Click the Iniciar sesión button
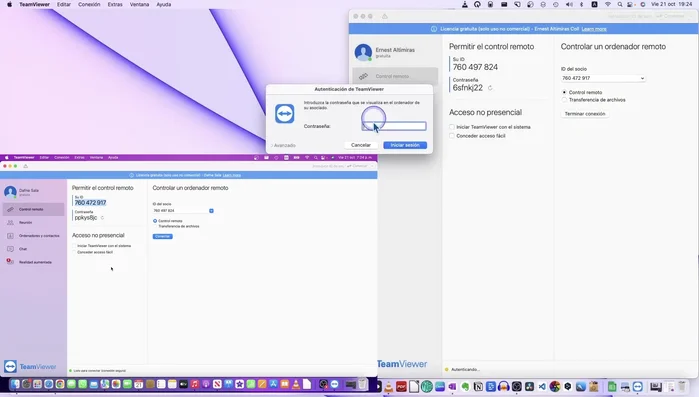Viewport: 699px width, 397px height. (x=405, y=145)
